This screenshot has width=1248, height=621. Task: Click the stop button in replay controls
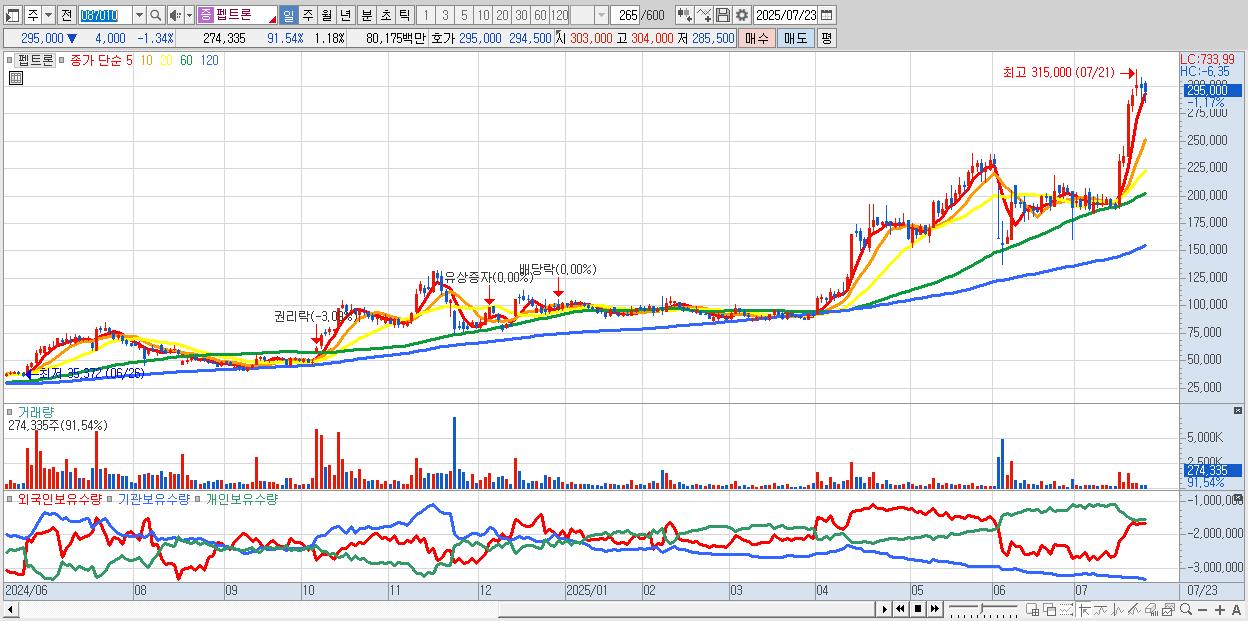[x=917, y=609]
